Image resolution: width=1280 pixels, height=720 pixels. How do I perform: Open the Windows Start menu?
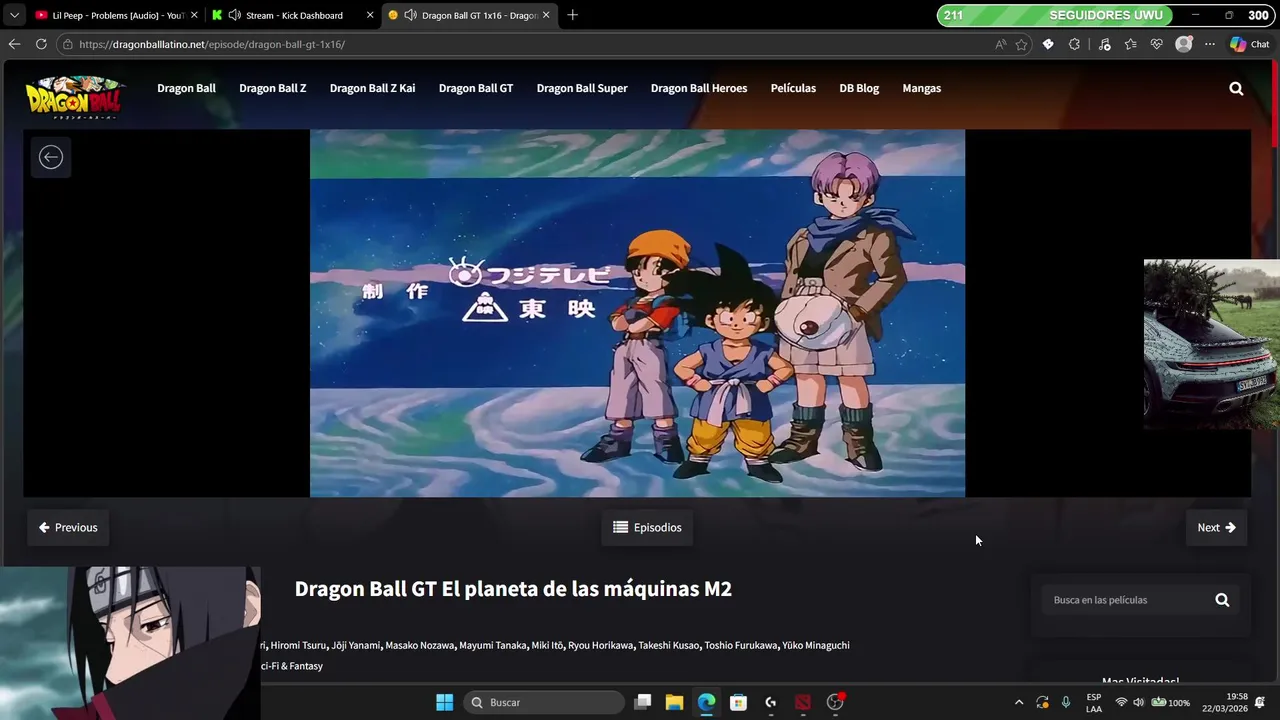[445, 702]
